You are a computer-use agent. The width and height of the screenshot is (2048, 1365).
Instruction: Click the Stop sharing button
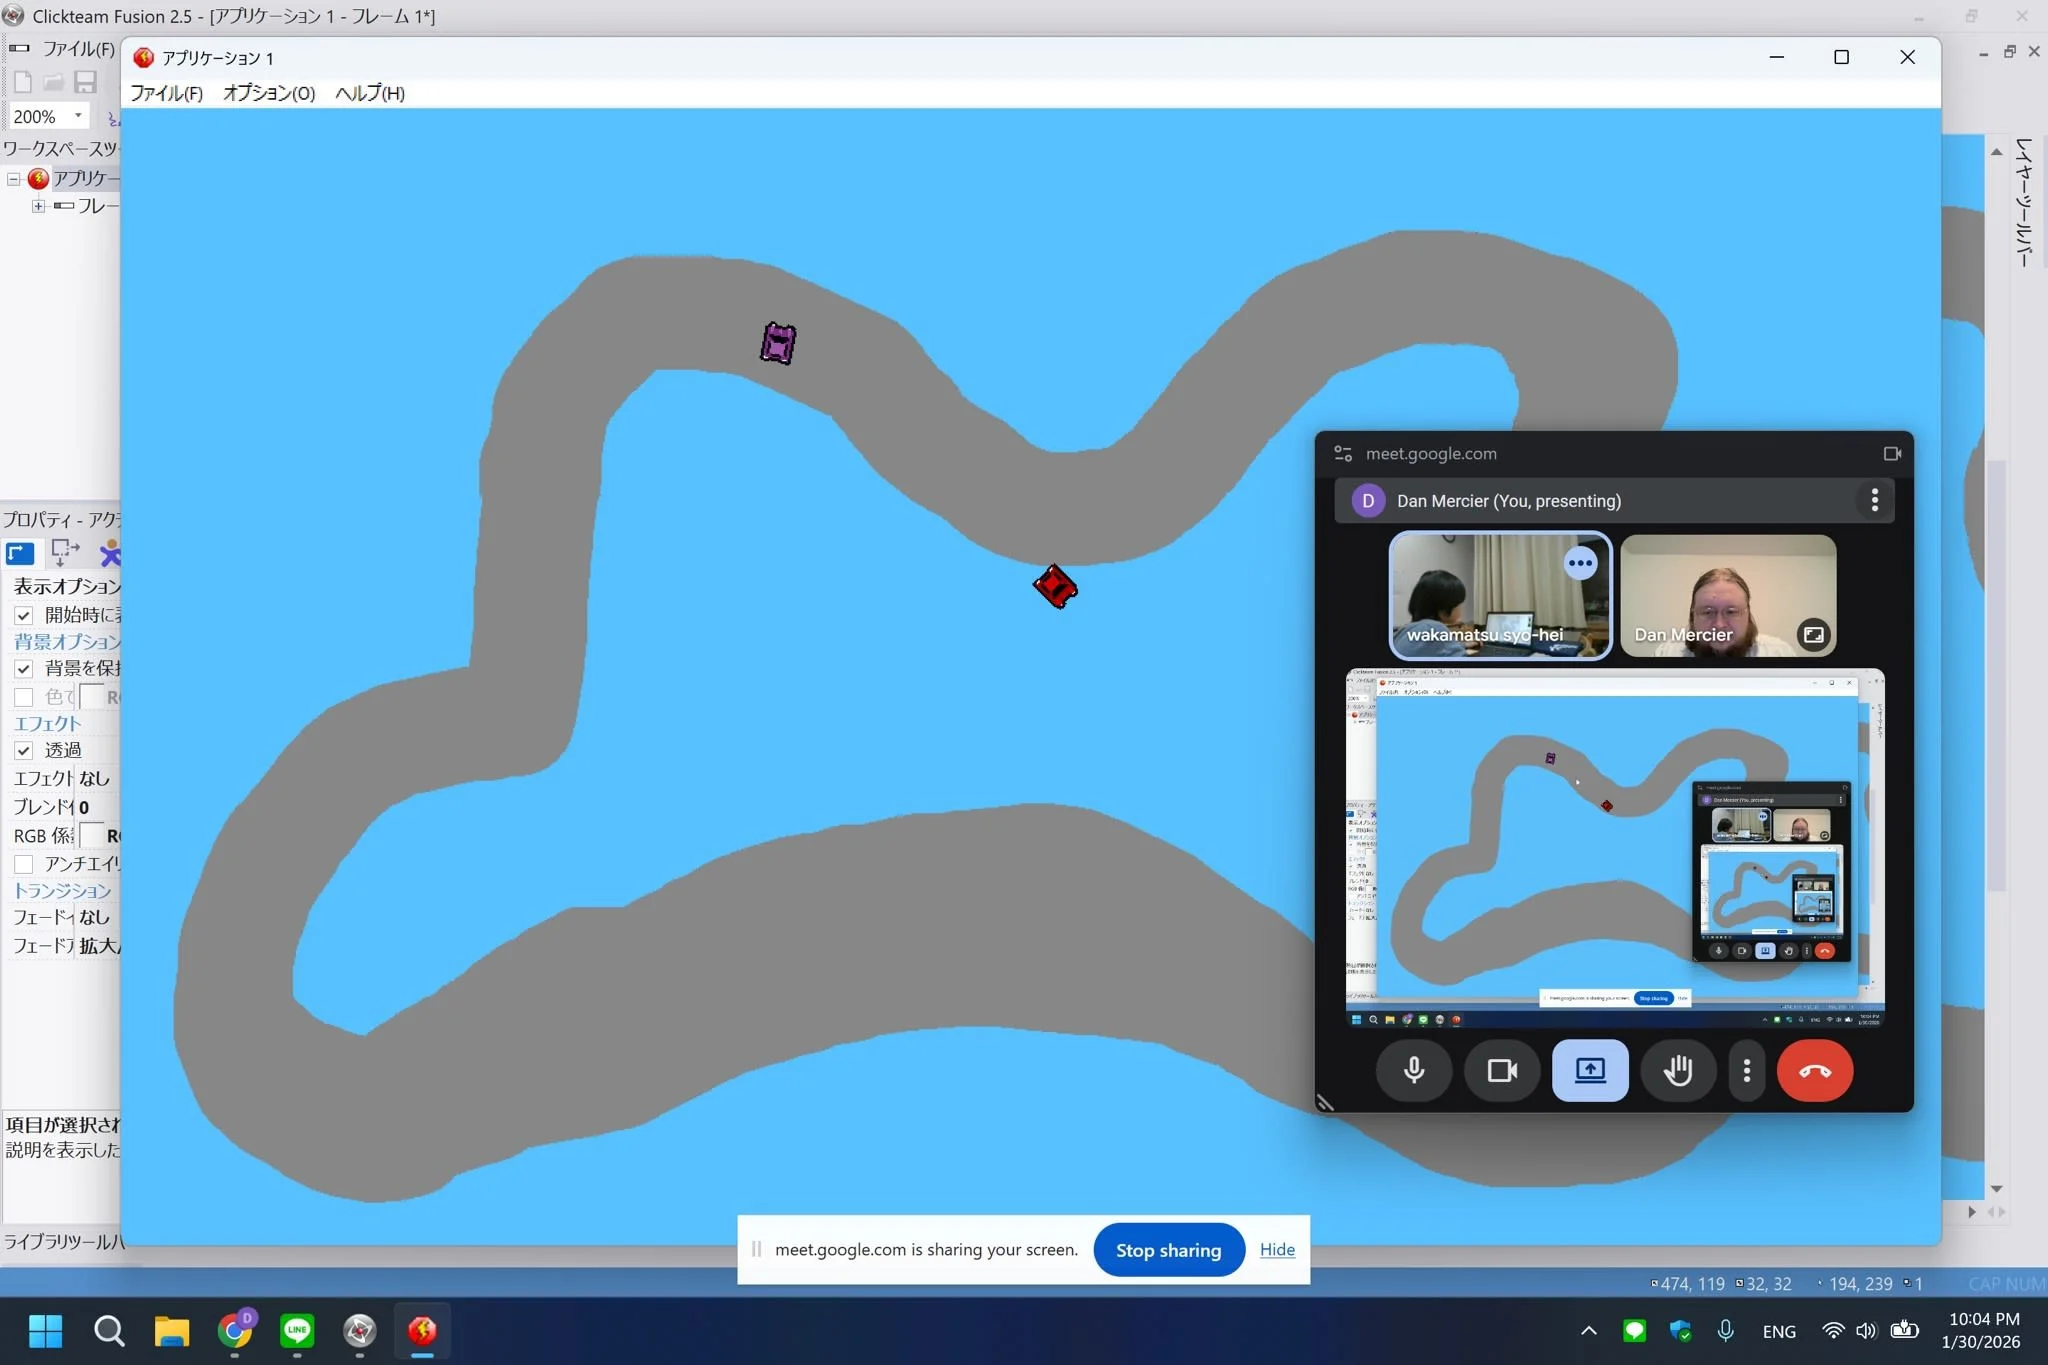pyautogui.click(x=1168, y=1250)
